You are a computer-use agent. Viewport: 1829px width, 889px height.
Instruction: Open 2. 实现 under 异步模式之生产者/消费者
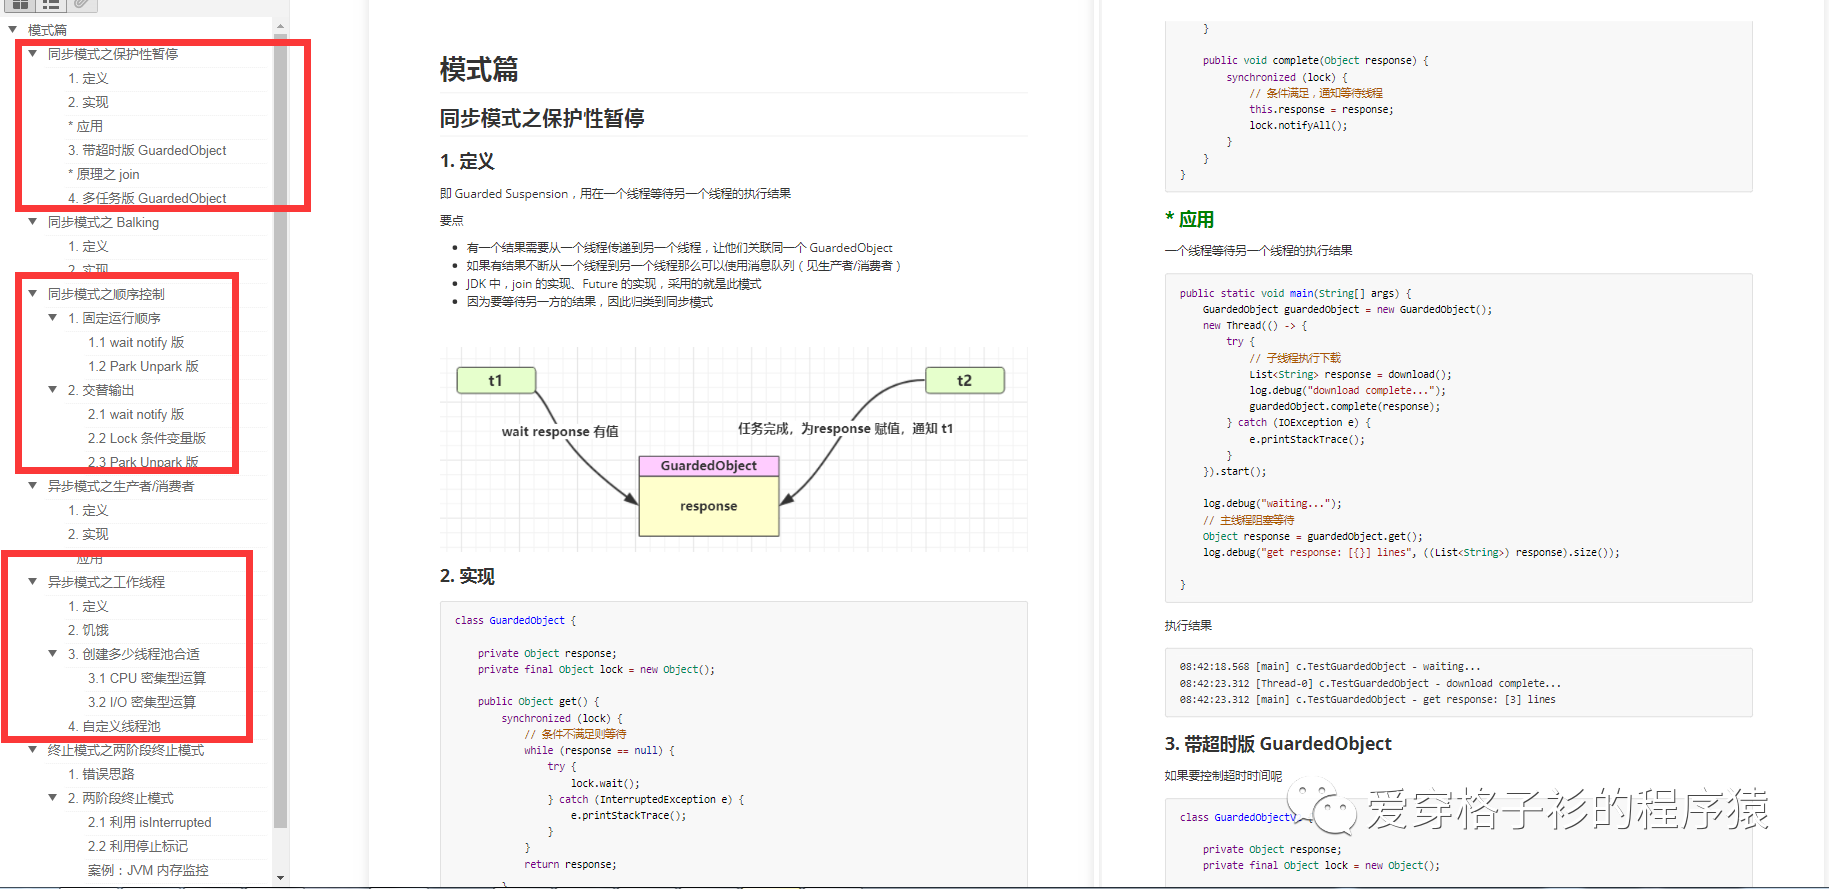88,534
